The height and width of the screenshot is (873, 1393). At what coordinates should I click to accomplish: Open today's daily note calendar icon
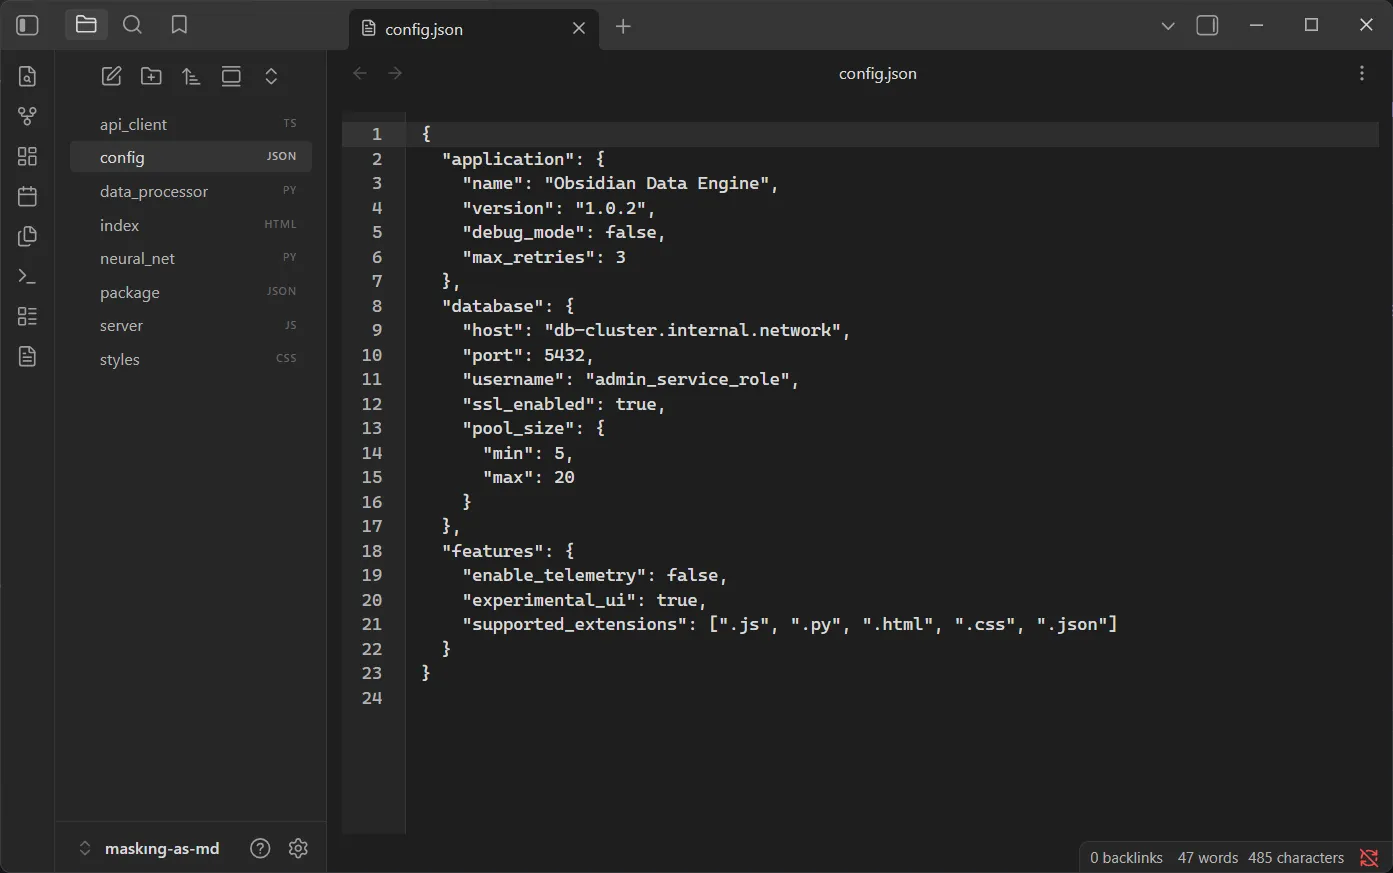27,196
